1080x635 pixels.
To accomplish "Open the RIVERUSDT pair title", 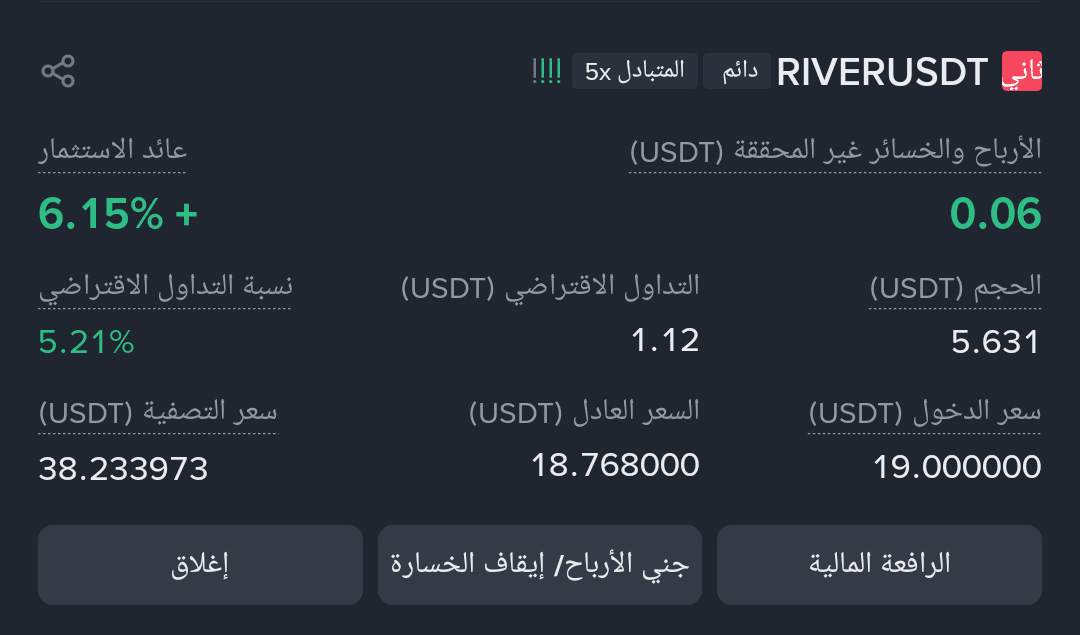I will [882, 72].
